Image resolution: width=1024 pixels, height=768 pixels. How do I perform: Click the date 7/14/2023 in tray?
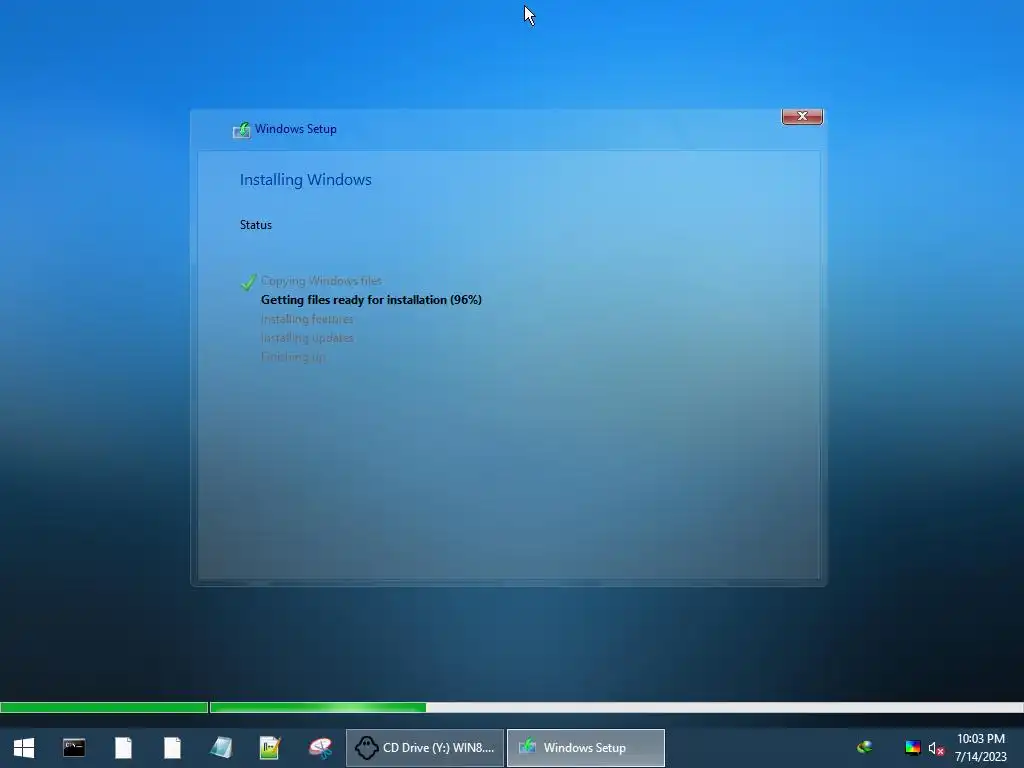coord(980,757)
